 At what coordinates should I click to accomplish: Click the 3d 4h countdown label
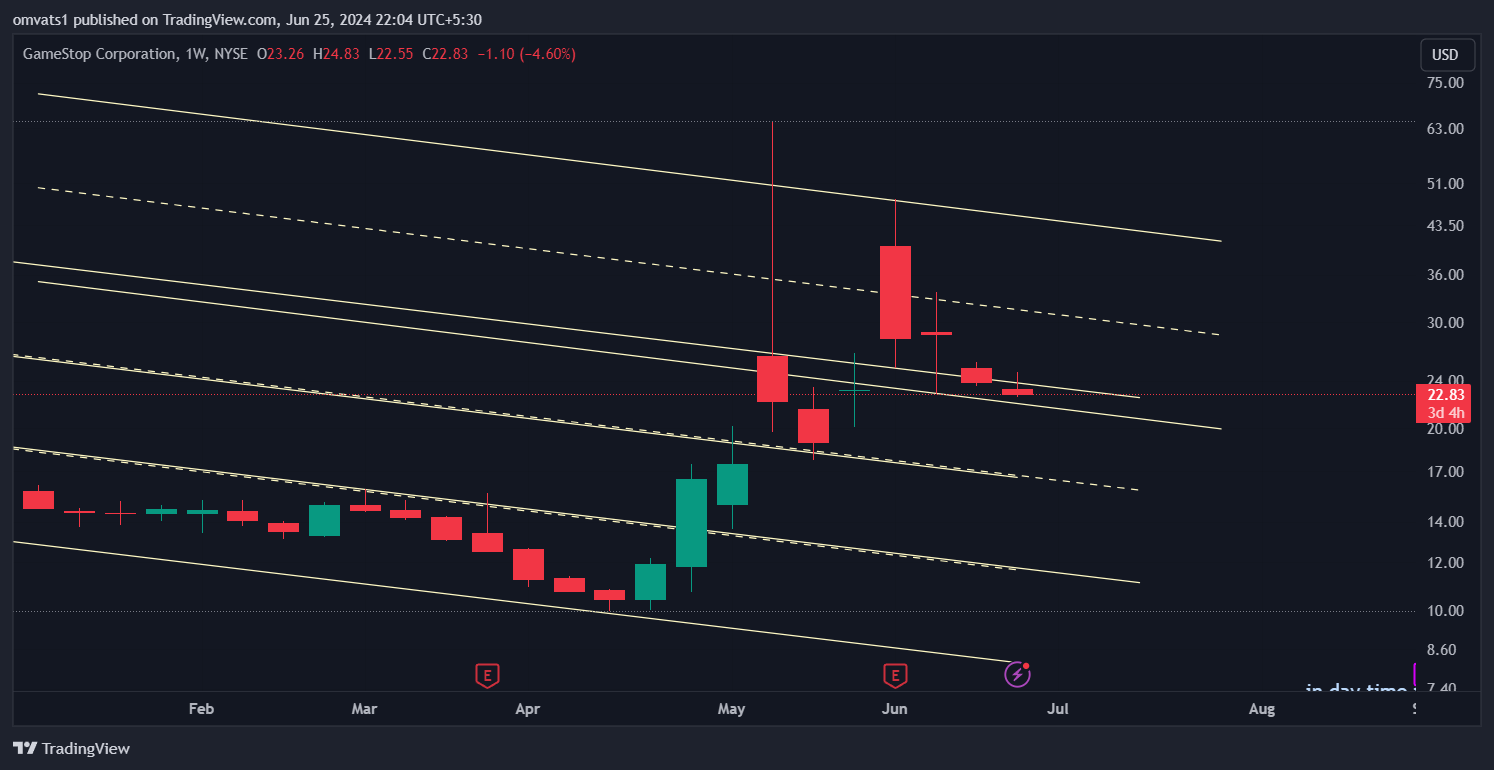[1446, 413]
